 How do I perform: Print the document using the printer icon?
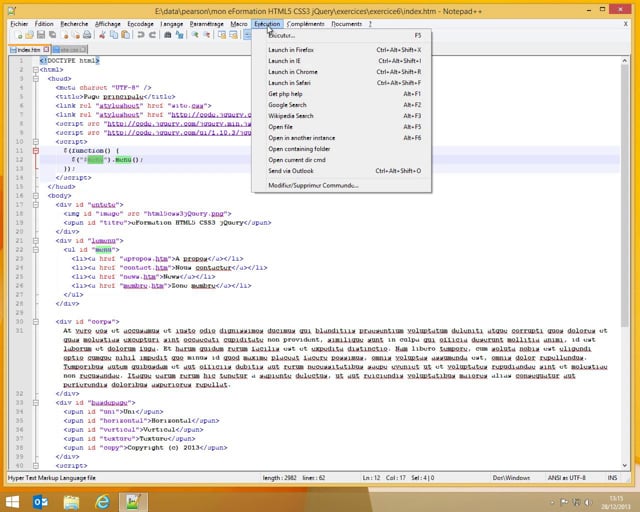[87, 35]
